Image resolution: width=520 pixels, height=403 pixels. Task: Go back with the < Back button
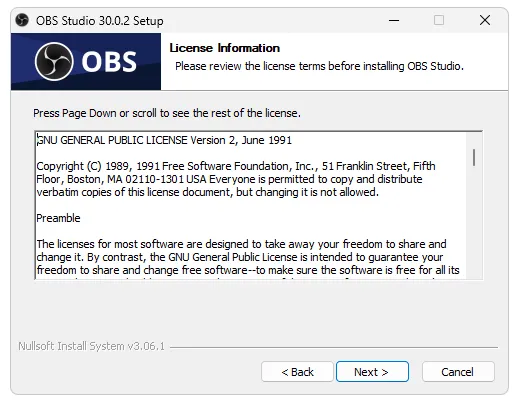pos(297,372)
